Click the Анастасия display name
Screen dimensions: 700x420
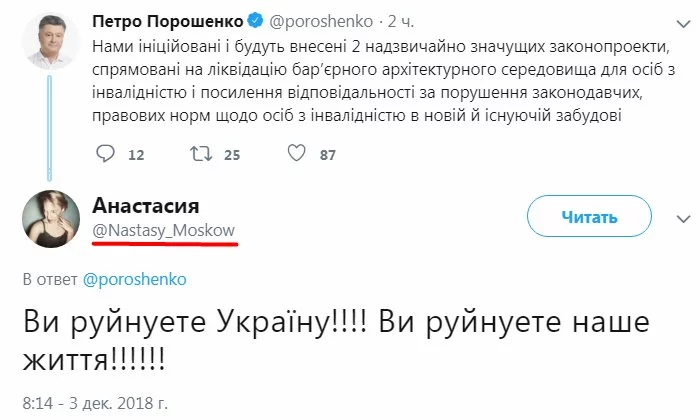146,205
